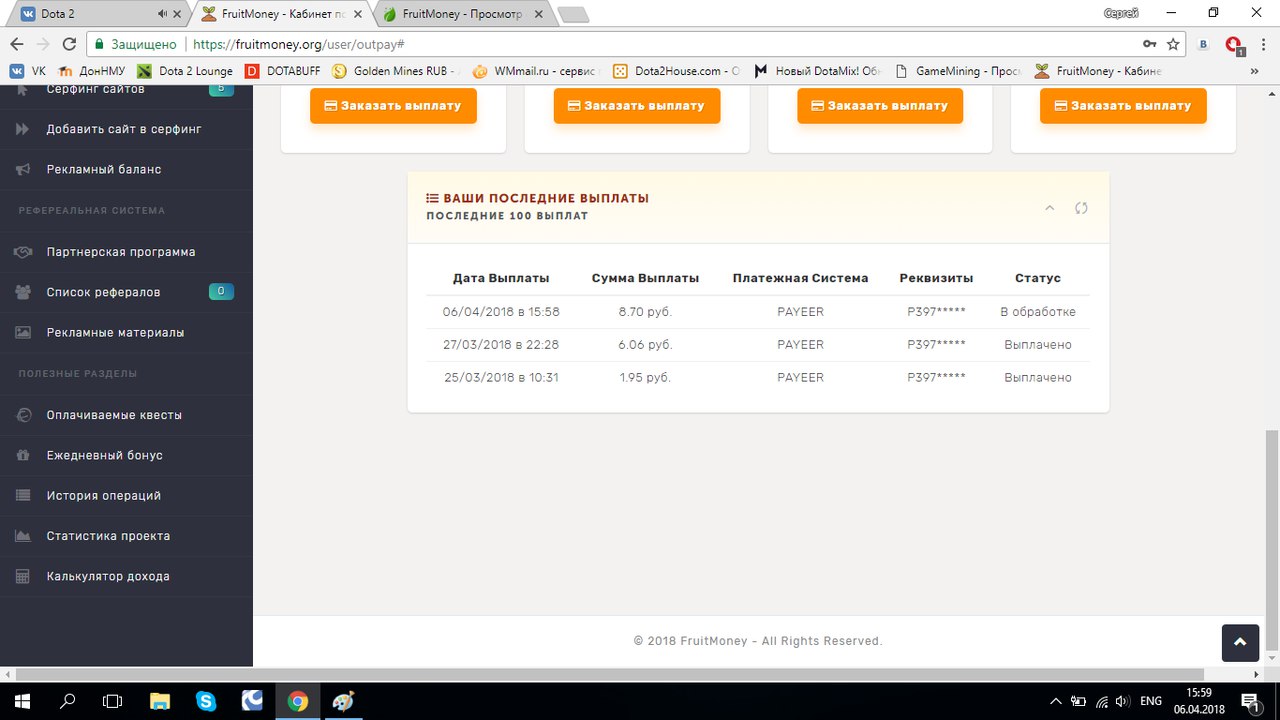Screen dimensions: 1280x720
Task: Open a new Chrome tab
Action: pos(573,14)
